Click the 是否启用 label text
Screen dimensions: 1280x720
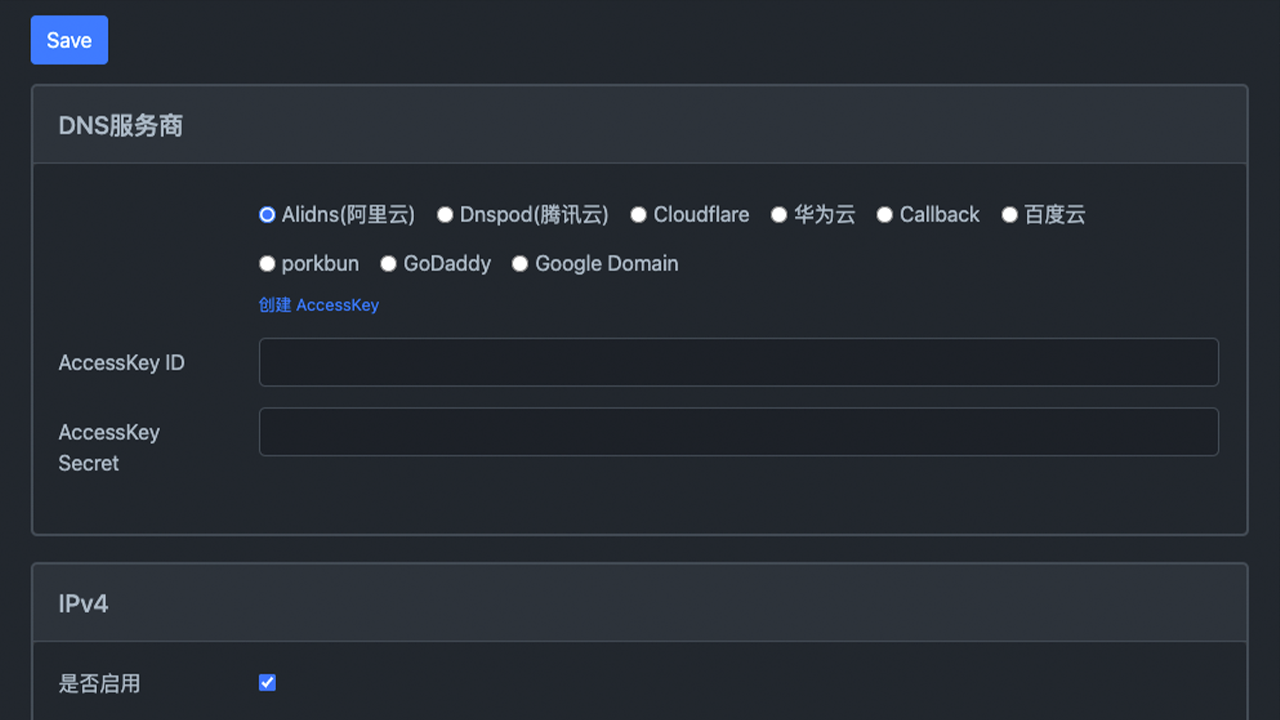(x=99, y=684)
